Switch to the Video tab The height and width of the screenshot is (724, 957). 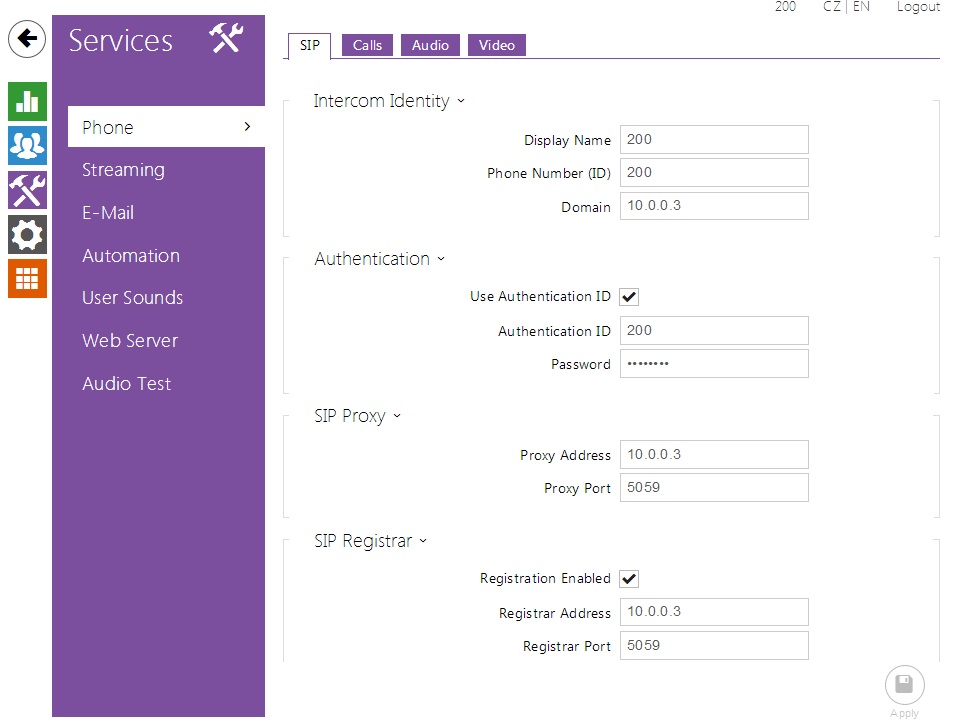pos(496,45)
